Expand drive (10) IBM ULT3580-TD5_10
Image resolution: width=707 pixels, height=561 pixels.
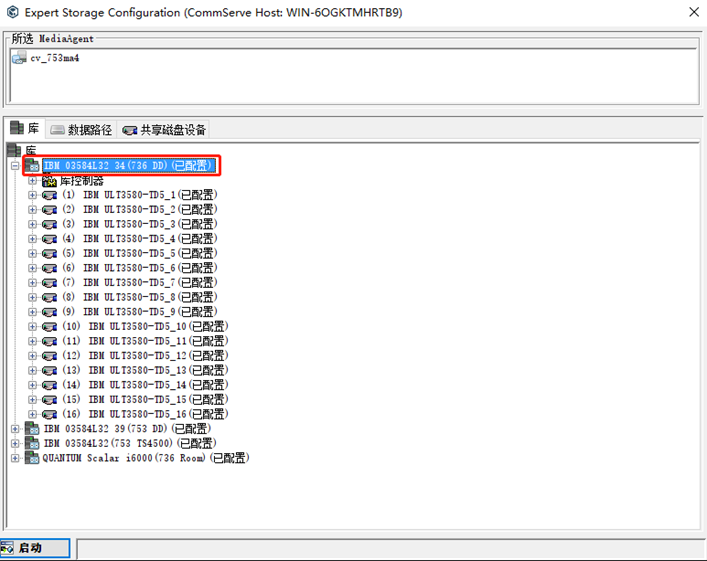(x=32, y=326)
